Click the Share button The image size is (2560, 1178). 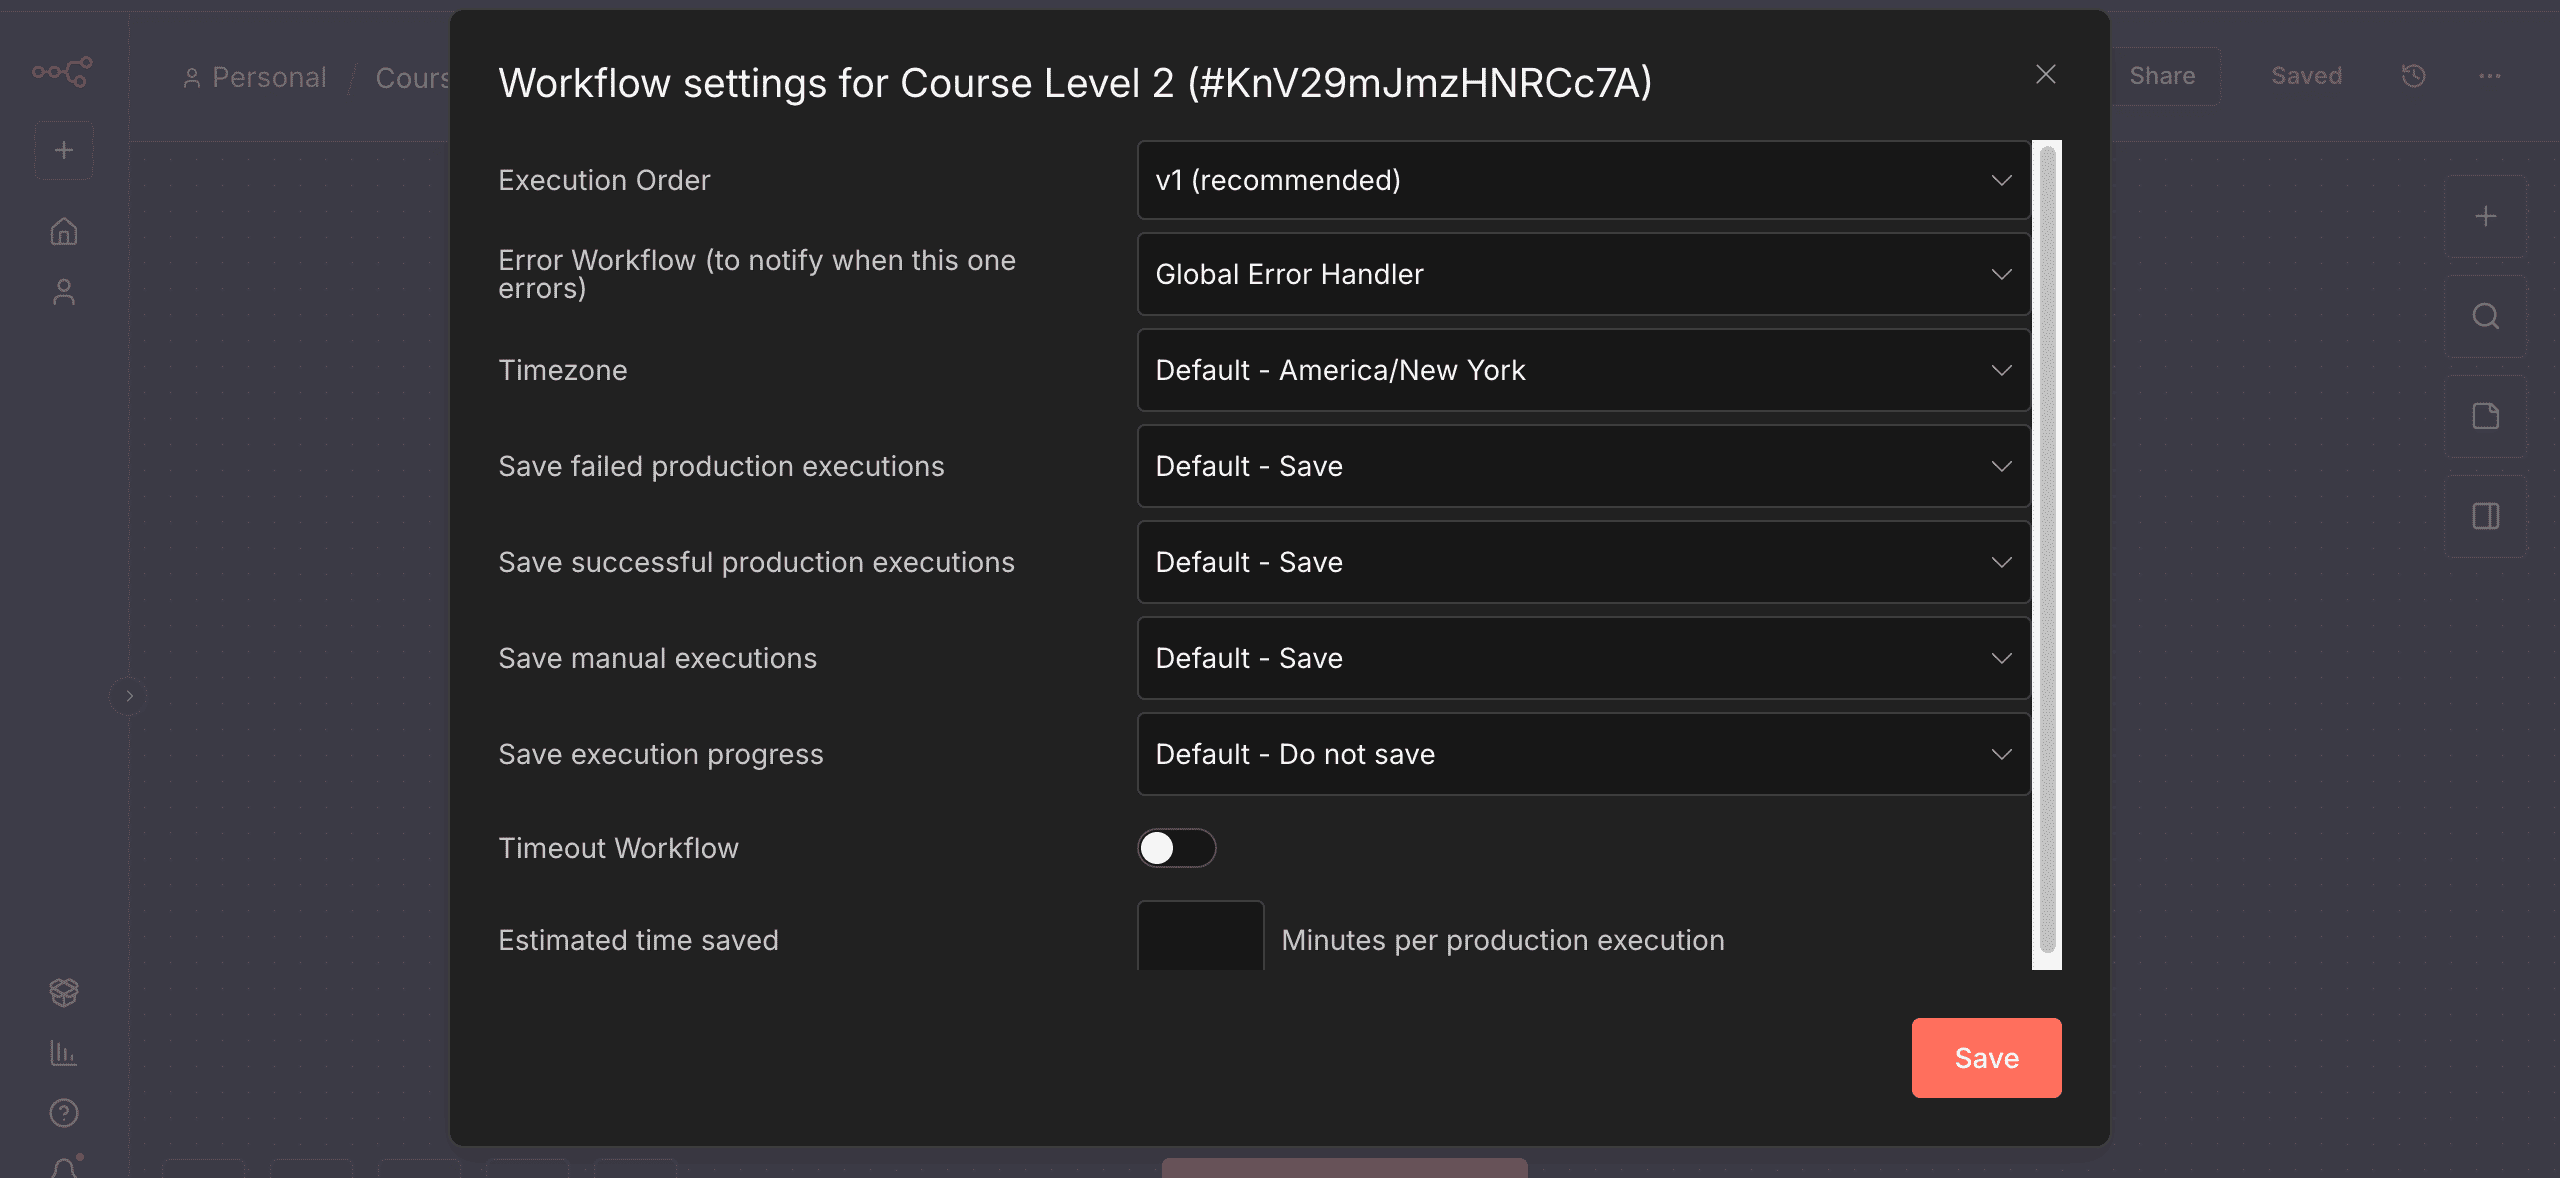(x=2162, y=76)
